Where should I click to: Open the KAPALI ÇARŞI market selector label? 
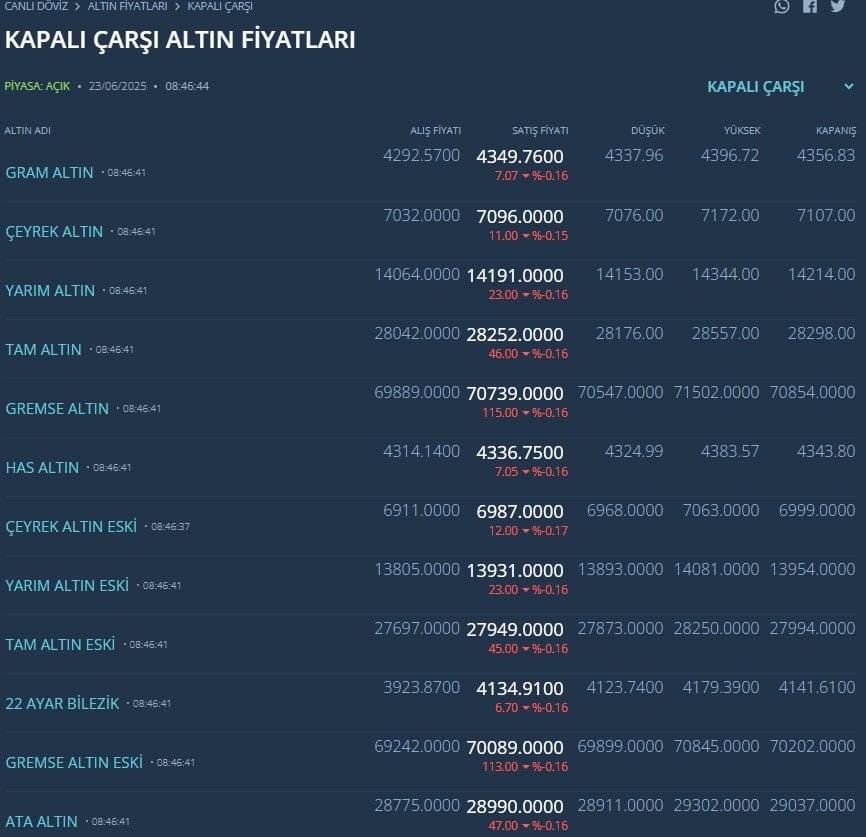756,87
